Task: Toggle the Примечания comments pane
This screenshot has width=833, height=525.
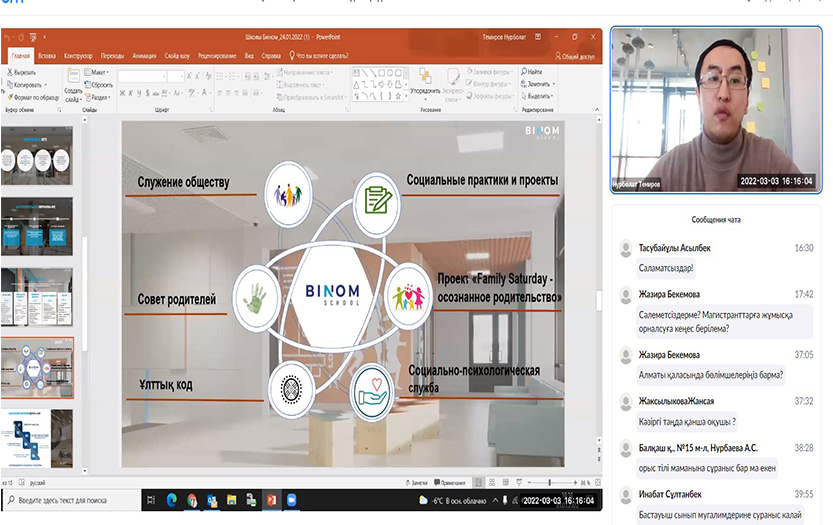Action: pyautogui.click(x=452, y=481)
